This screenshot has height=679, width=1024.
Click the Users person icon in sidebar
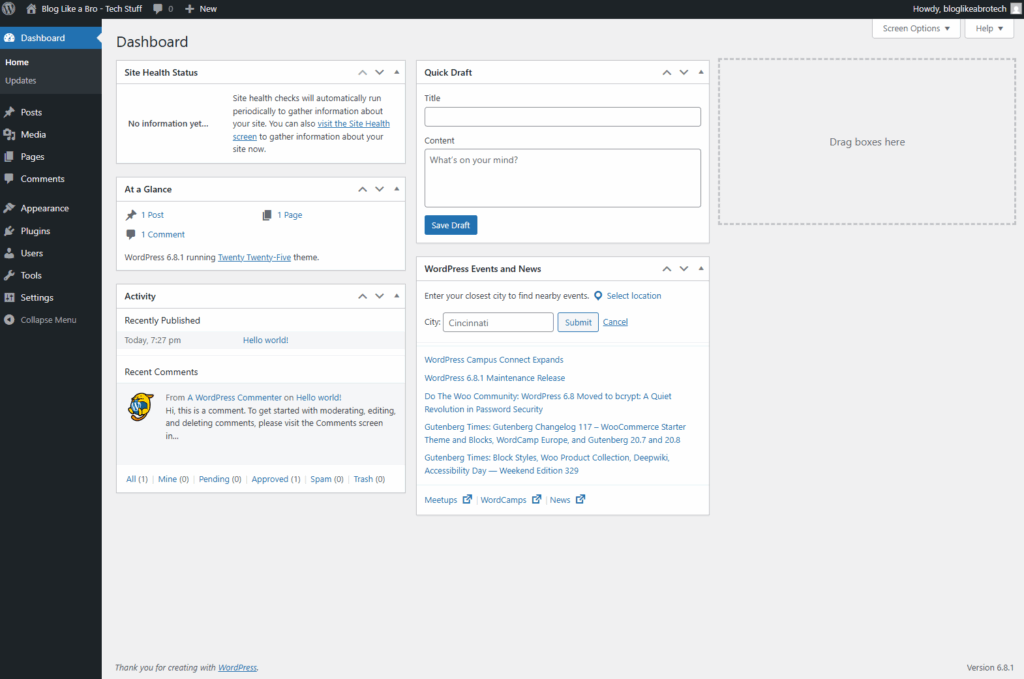pyautogui.click(x=9, y=253)
